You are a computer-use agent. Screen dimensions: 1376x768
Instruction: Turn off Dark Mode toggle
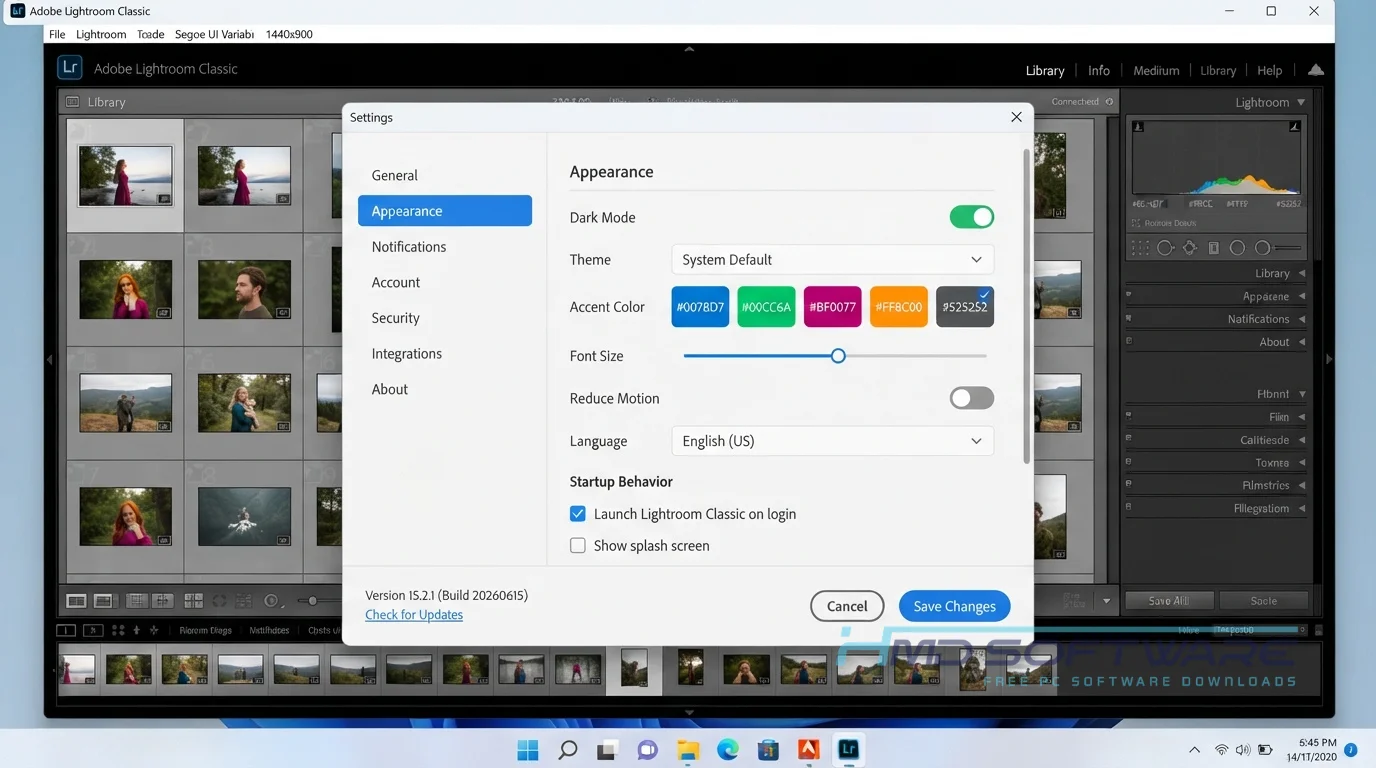click(972, 217)
